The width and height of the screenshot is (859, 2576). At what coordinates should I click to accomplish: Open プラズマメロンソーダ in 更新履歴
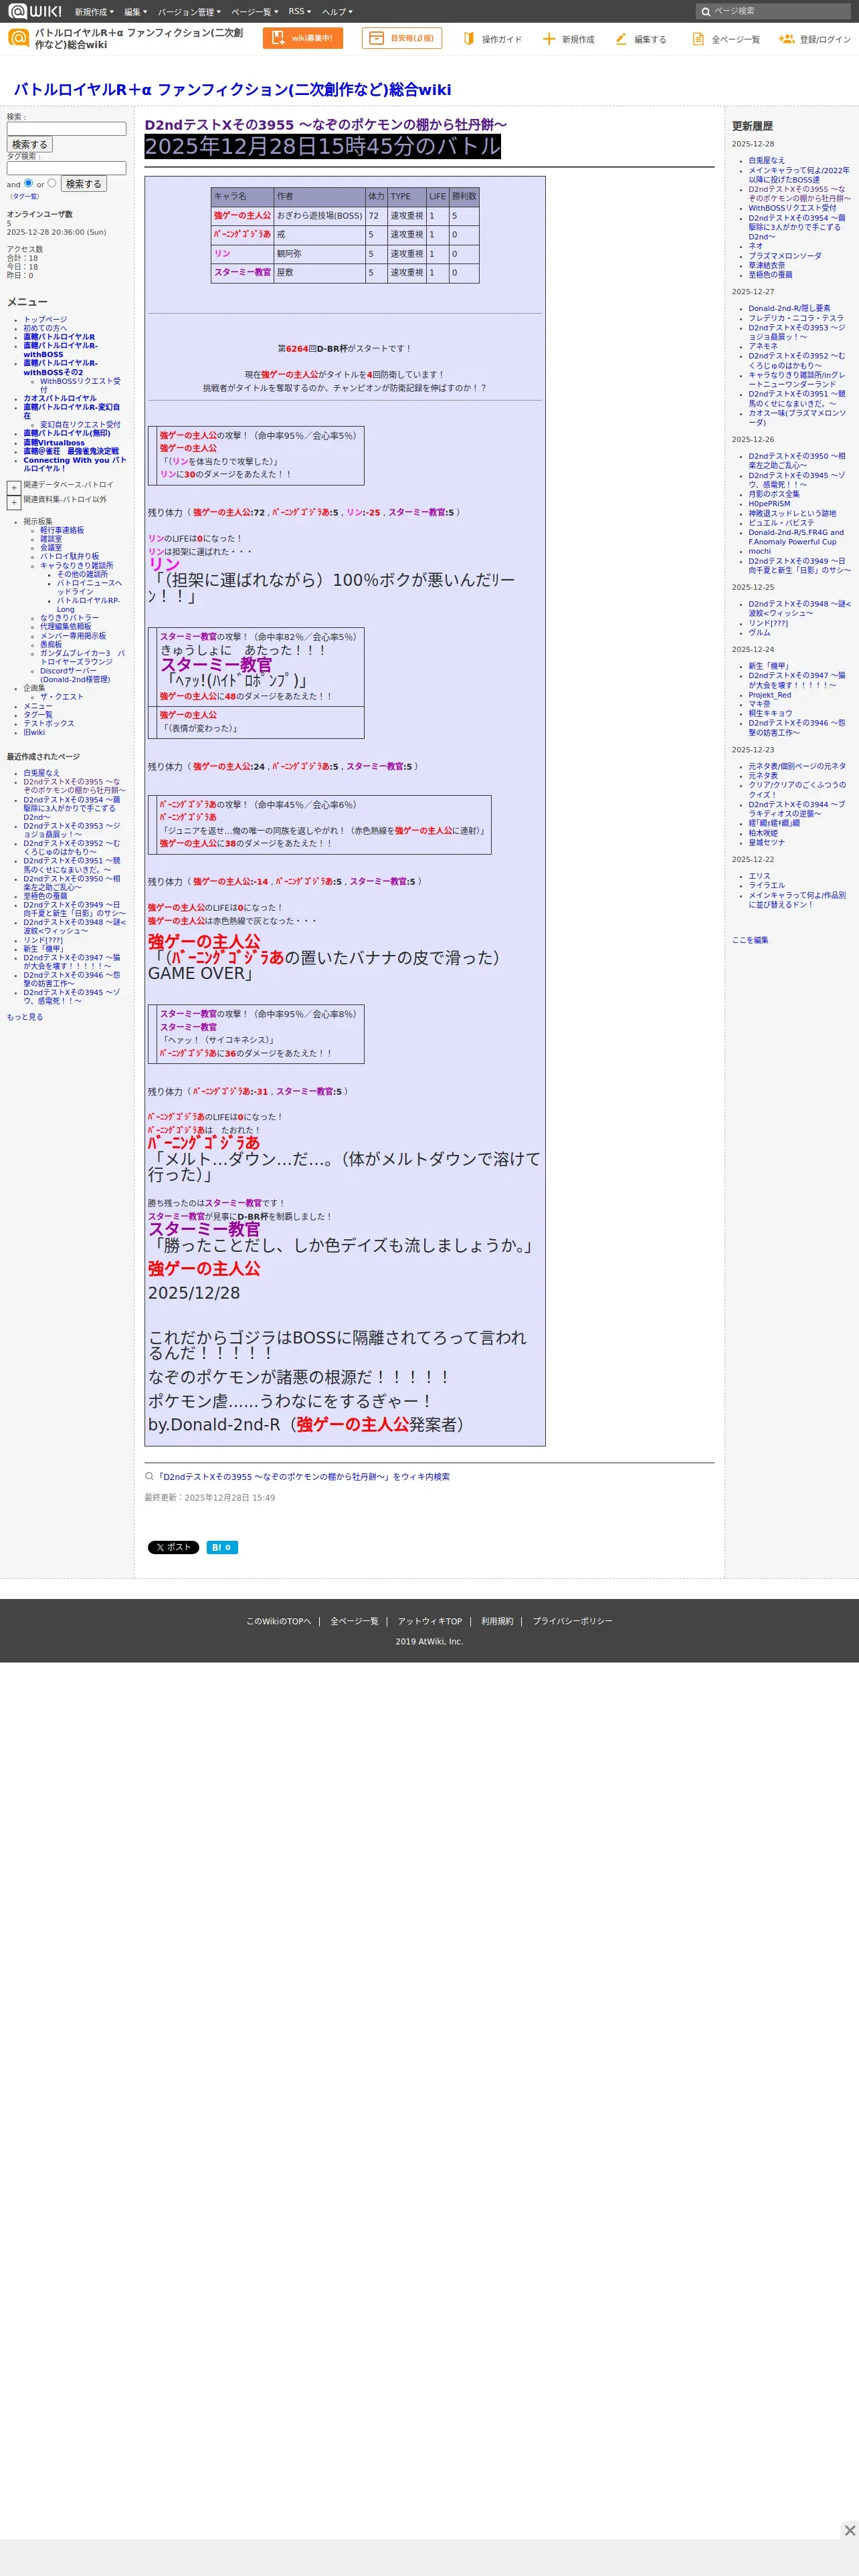coord(785,256)
